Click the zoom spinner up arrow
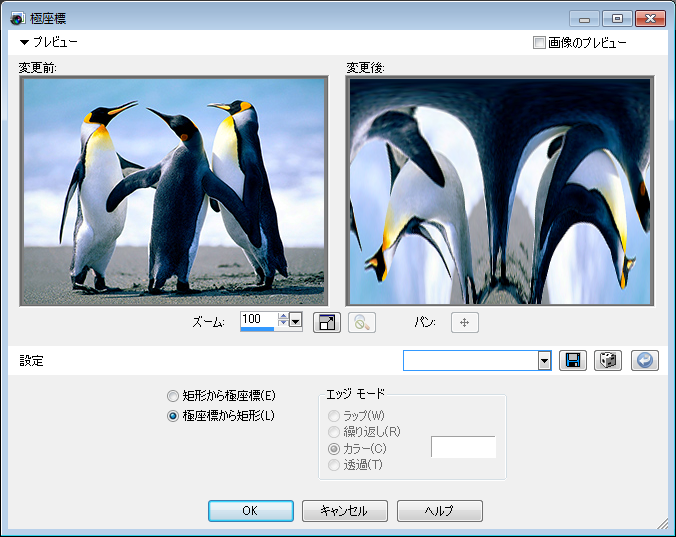 [282, 317]
